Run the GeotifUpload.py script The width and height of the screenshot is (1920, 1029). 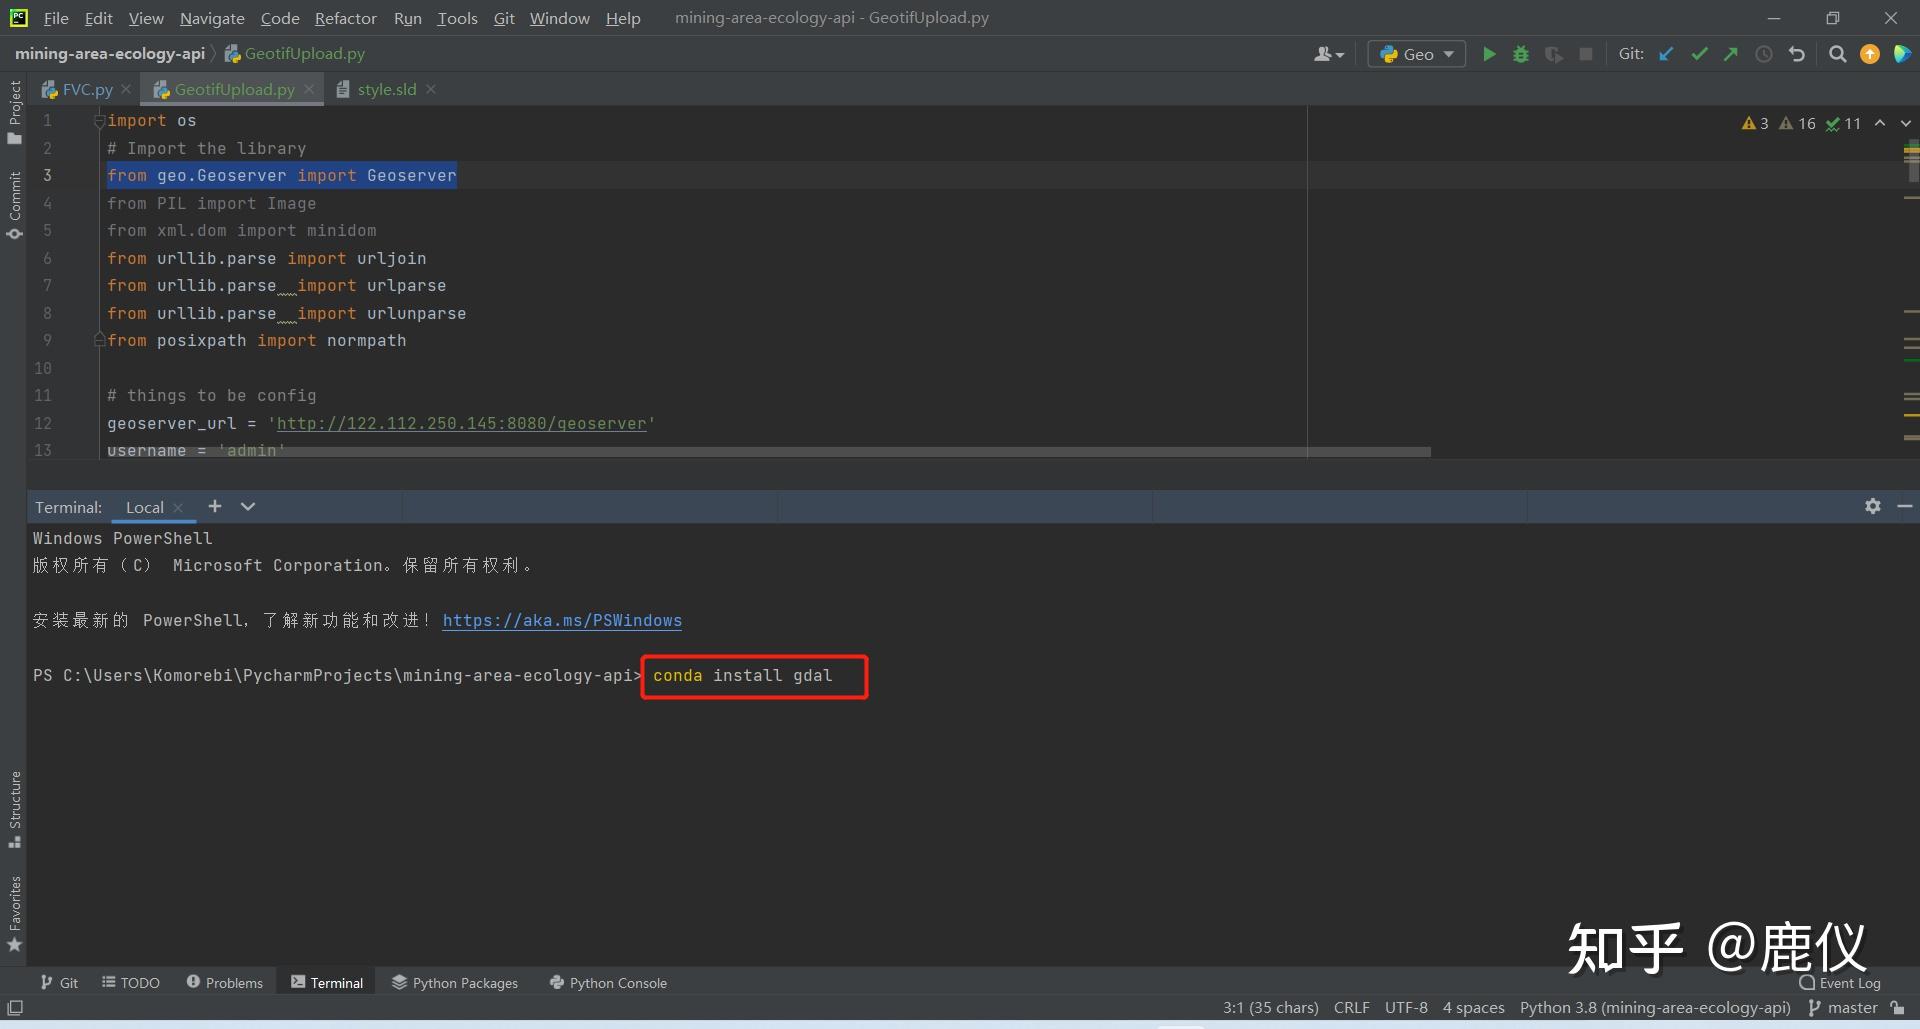[x=1489, y=54]
